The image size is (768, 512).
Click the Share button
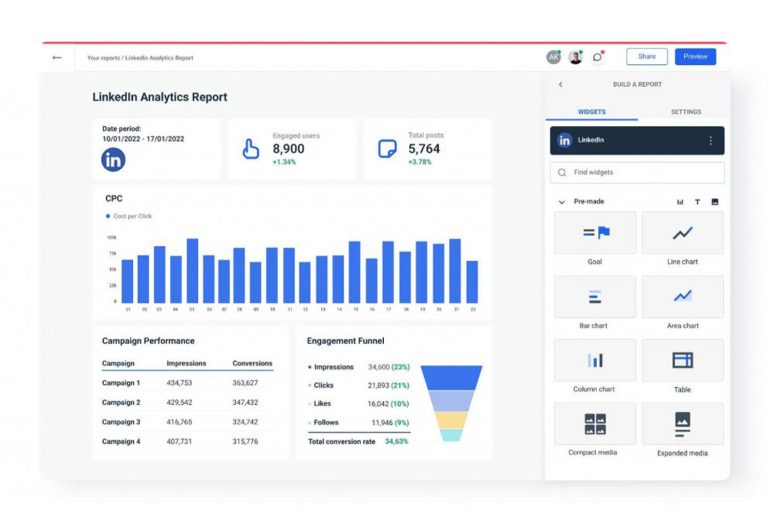[x=646, y=57]
